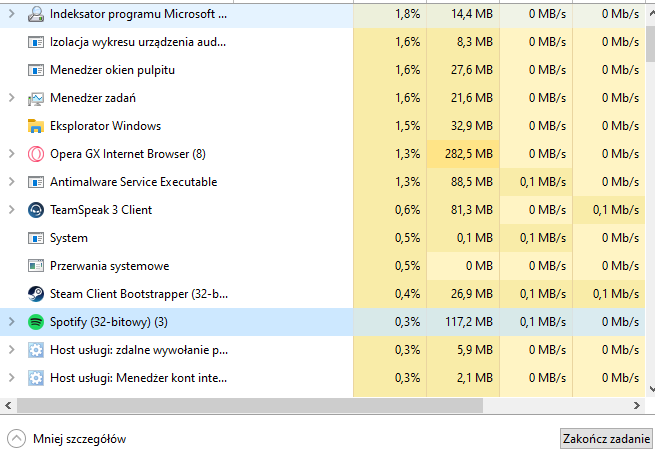
Task: Select the Steam Client Bootstrapper (32-b... name
Action: click(x=139, y=294)
